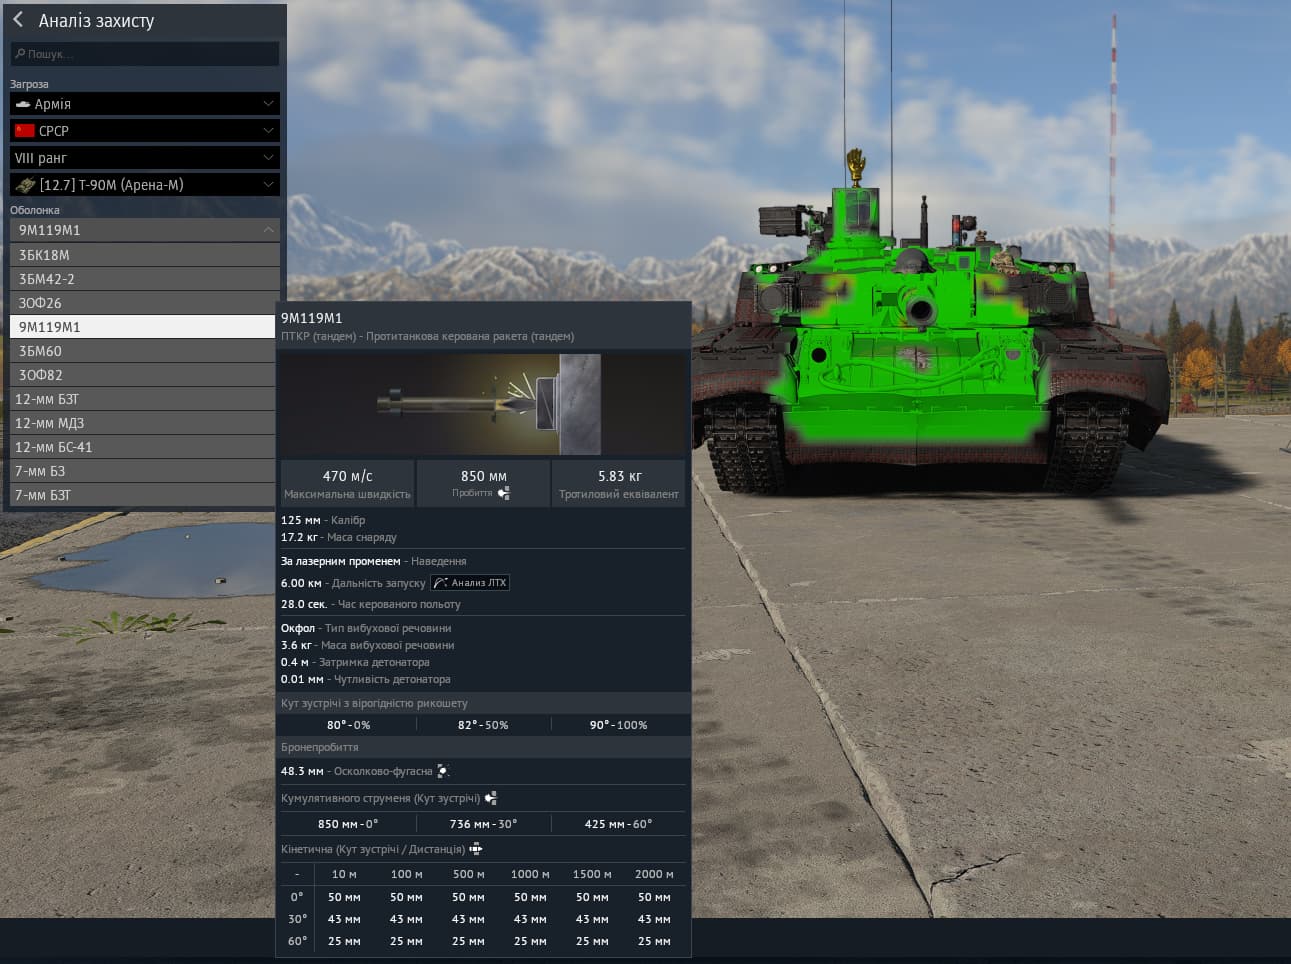Expand the VIII ранг rank dropdown

pyautogui.click(x=145, y=158)
